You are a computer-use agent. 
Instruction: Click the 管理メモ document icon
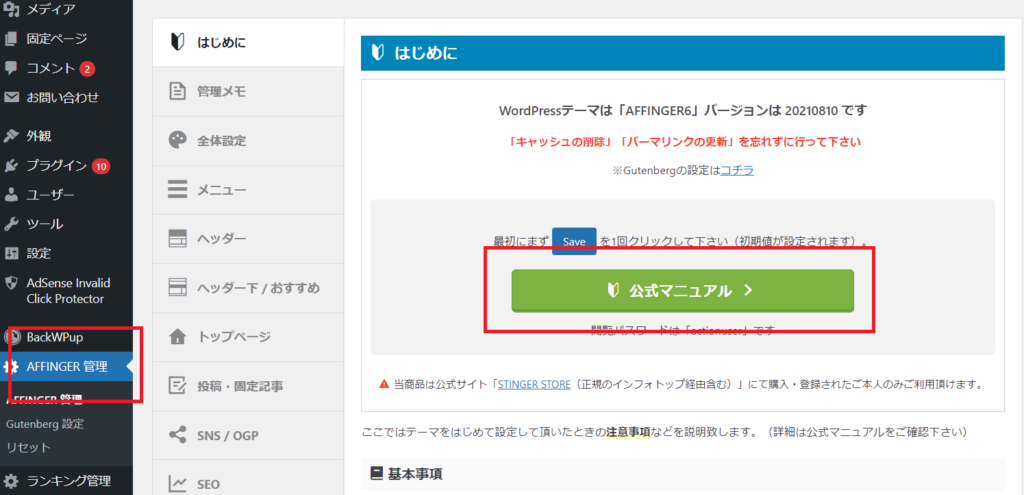[x=177, y=91]
